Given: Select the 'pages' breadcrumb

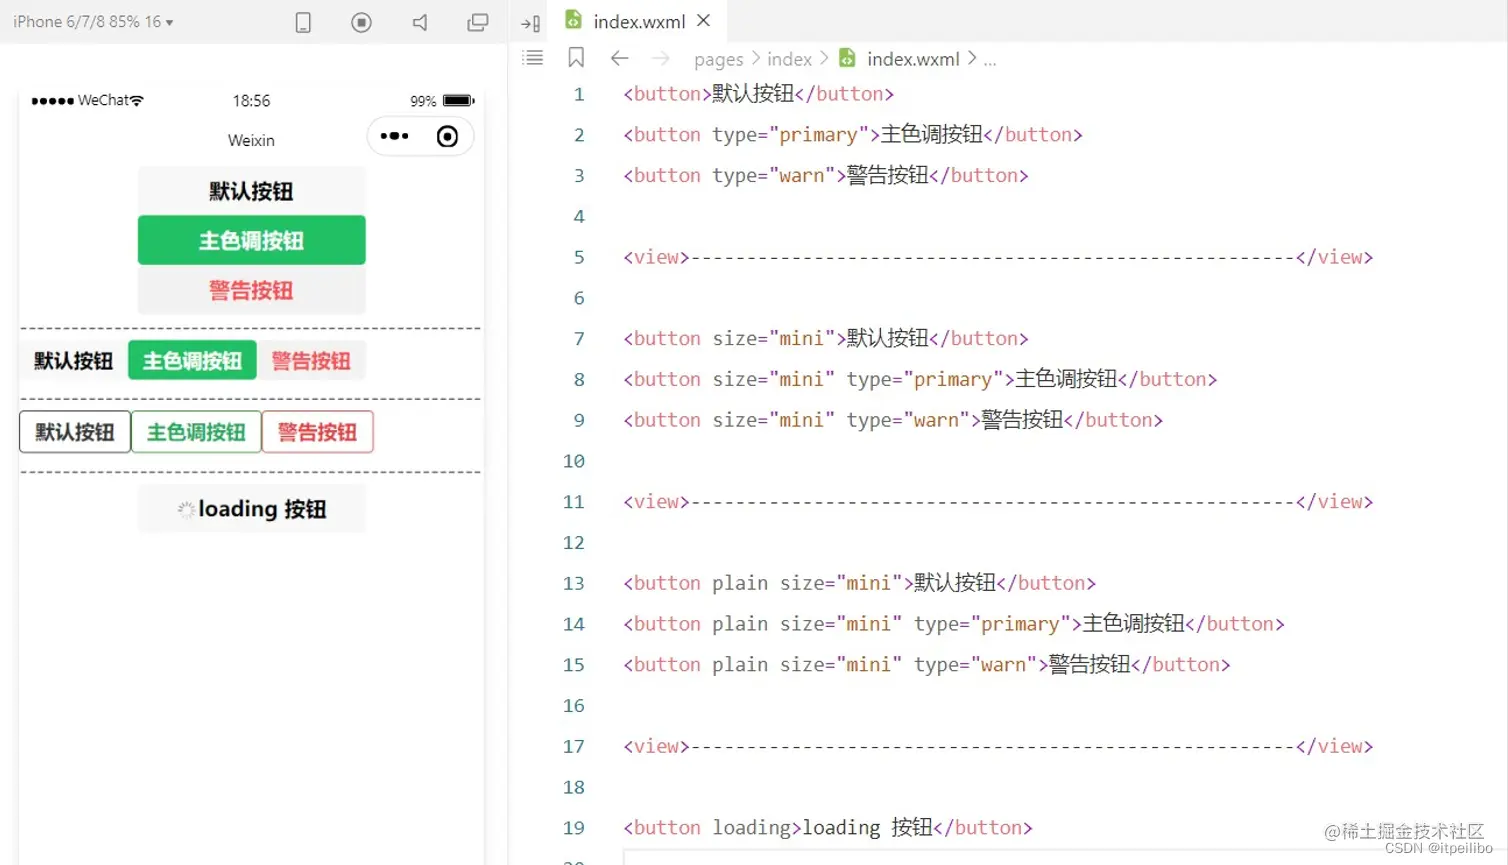Looking at the screenshot, I should [x=719, y=59].
